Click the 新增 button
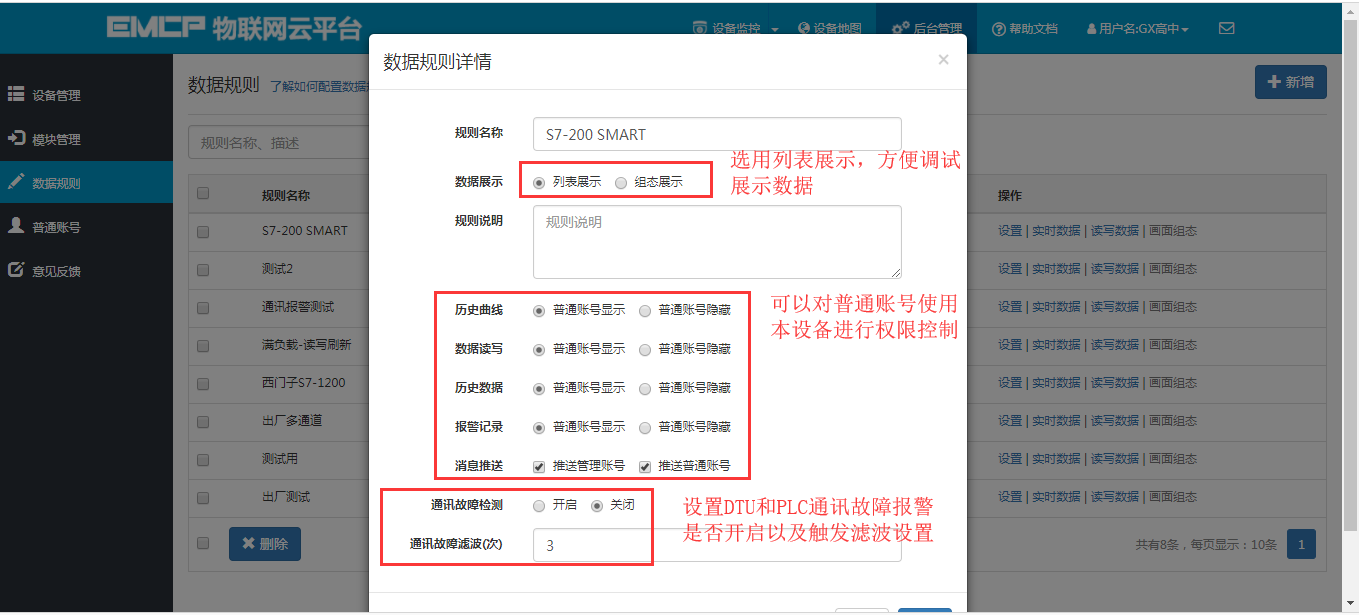Viewport: 1359px width, 615px height. click(x=1290, y=82)
